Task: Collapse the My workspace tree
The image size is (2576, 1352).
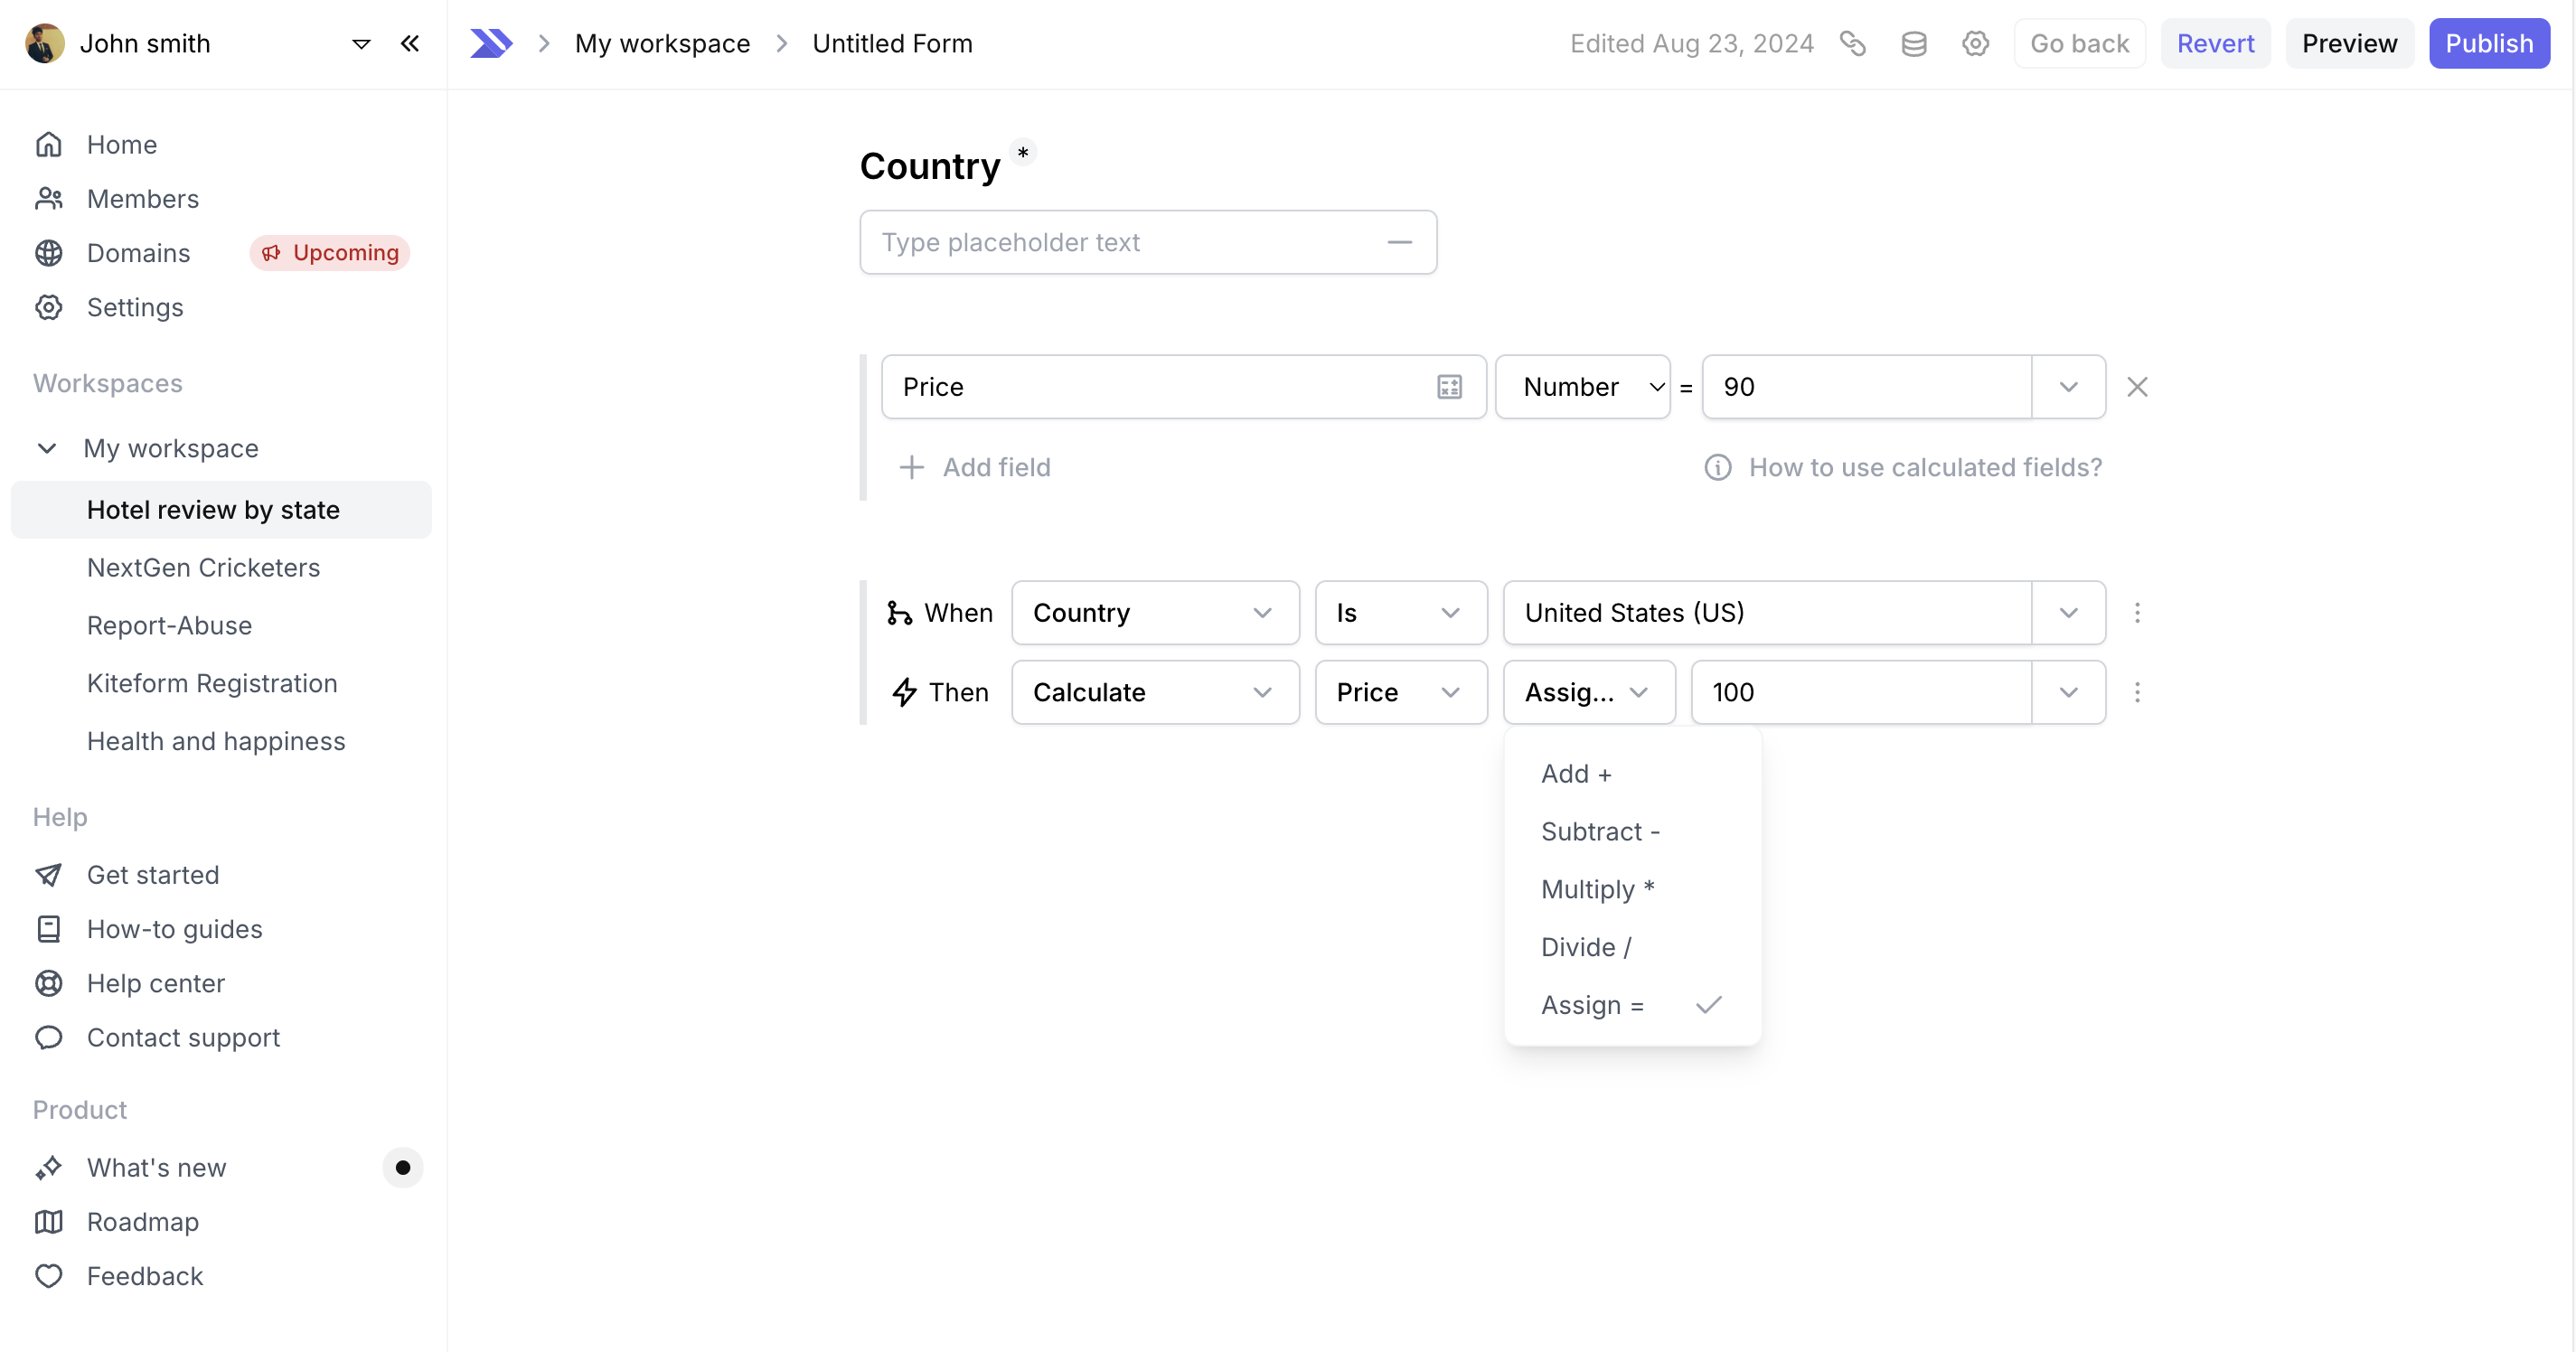Action: tap(46, 448)
